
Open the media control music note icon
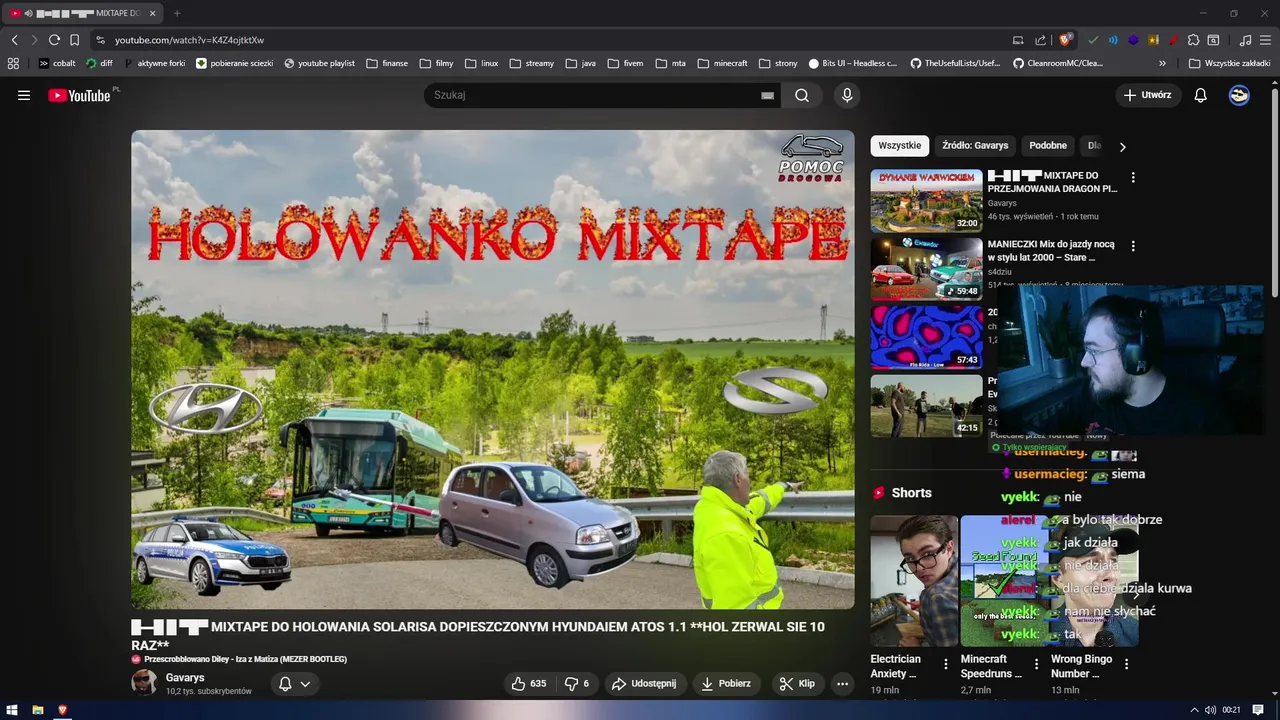(1245, 40)
